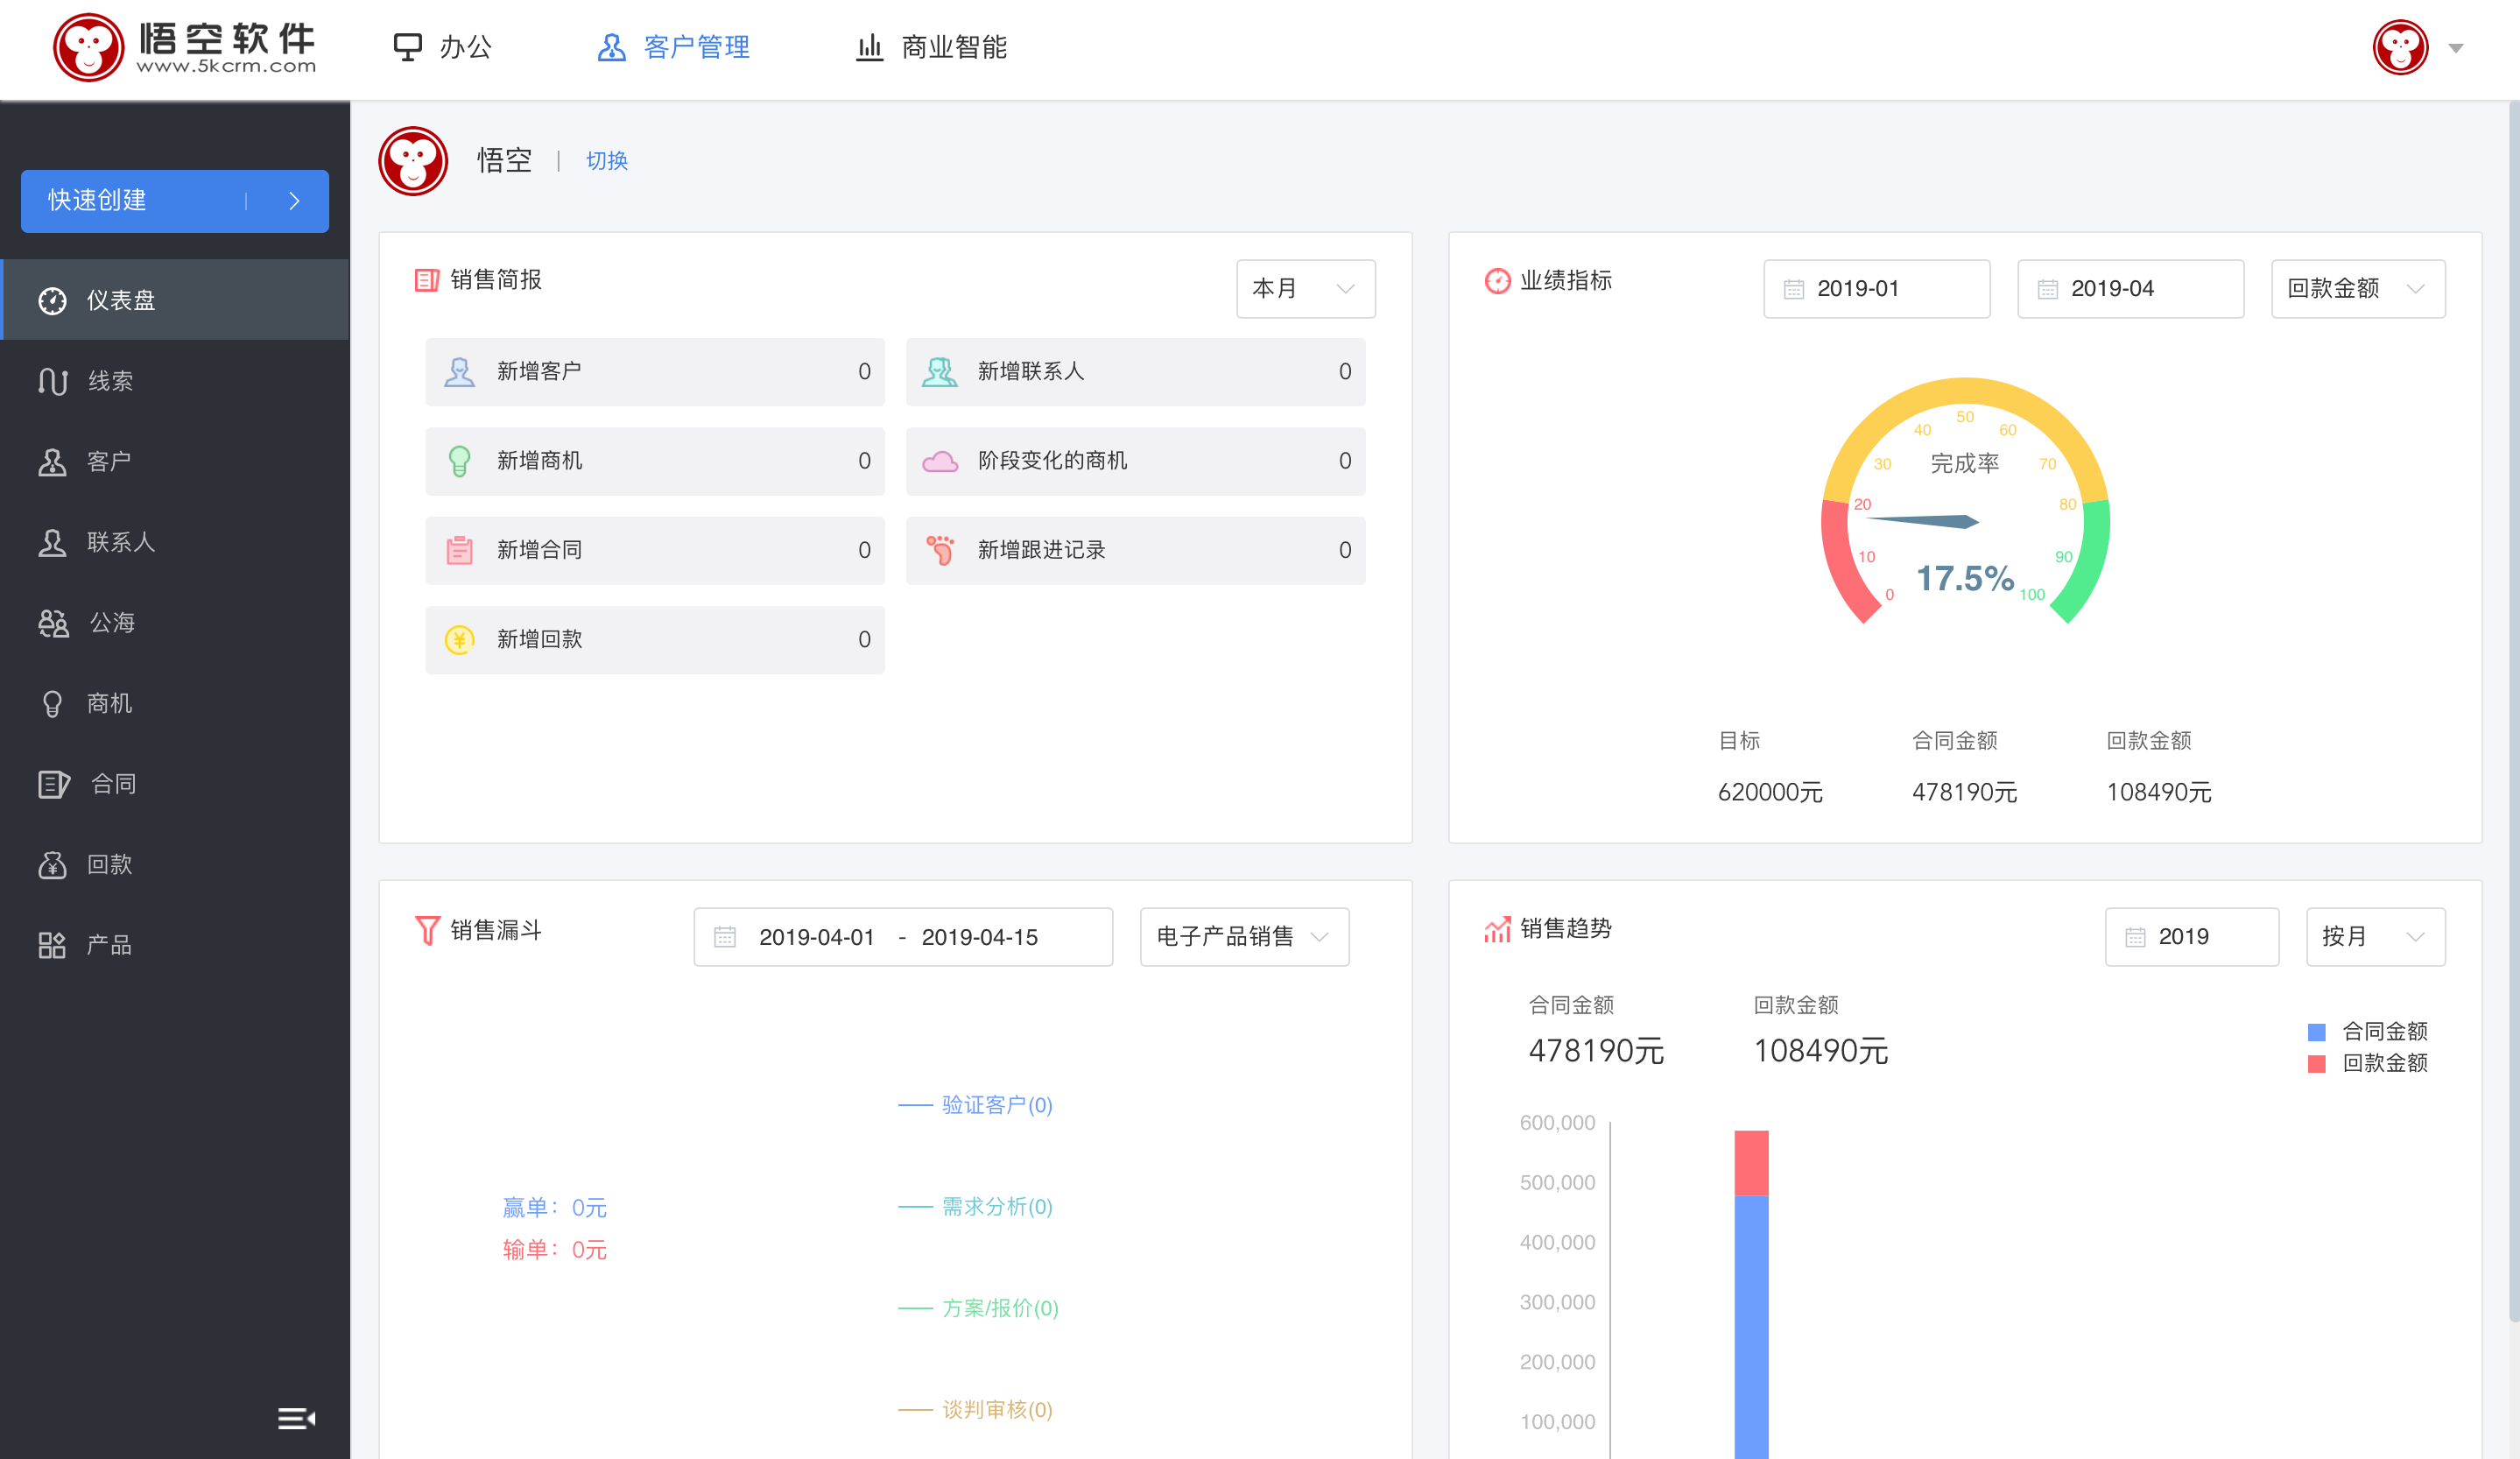Click the blue bar in sales trend chart
Screen dimensions: 2520x1459
pyautogui.click(x=1751, y=1326)
